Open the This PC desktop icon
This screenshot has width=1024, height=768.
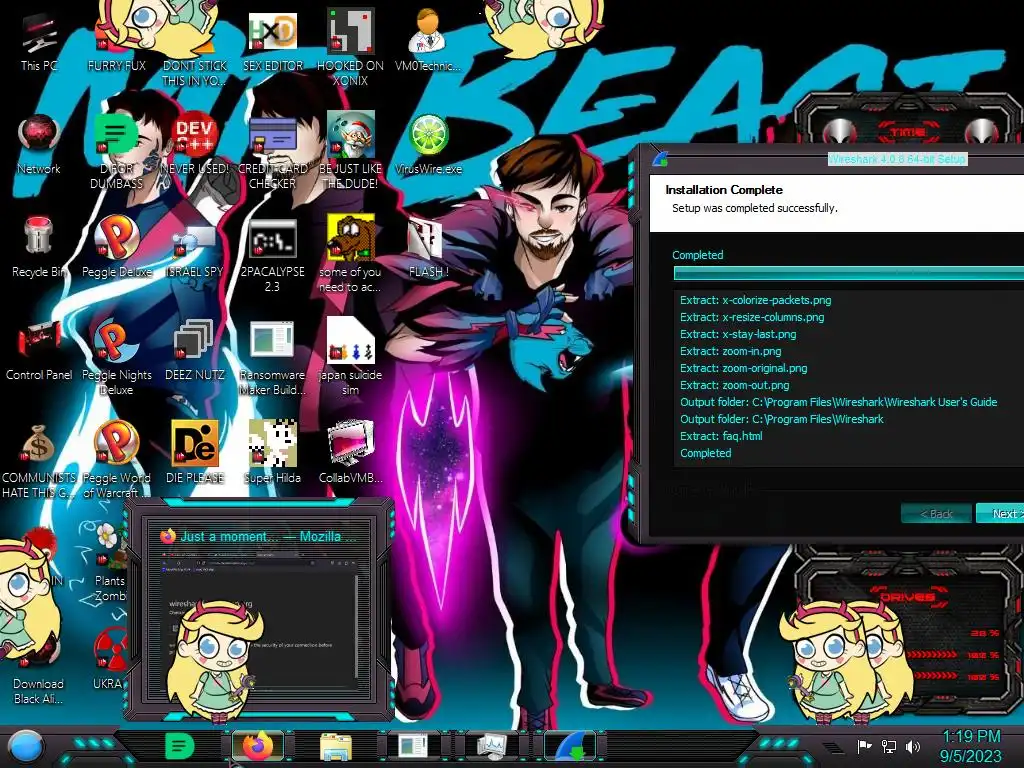coord(38,40)
